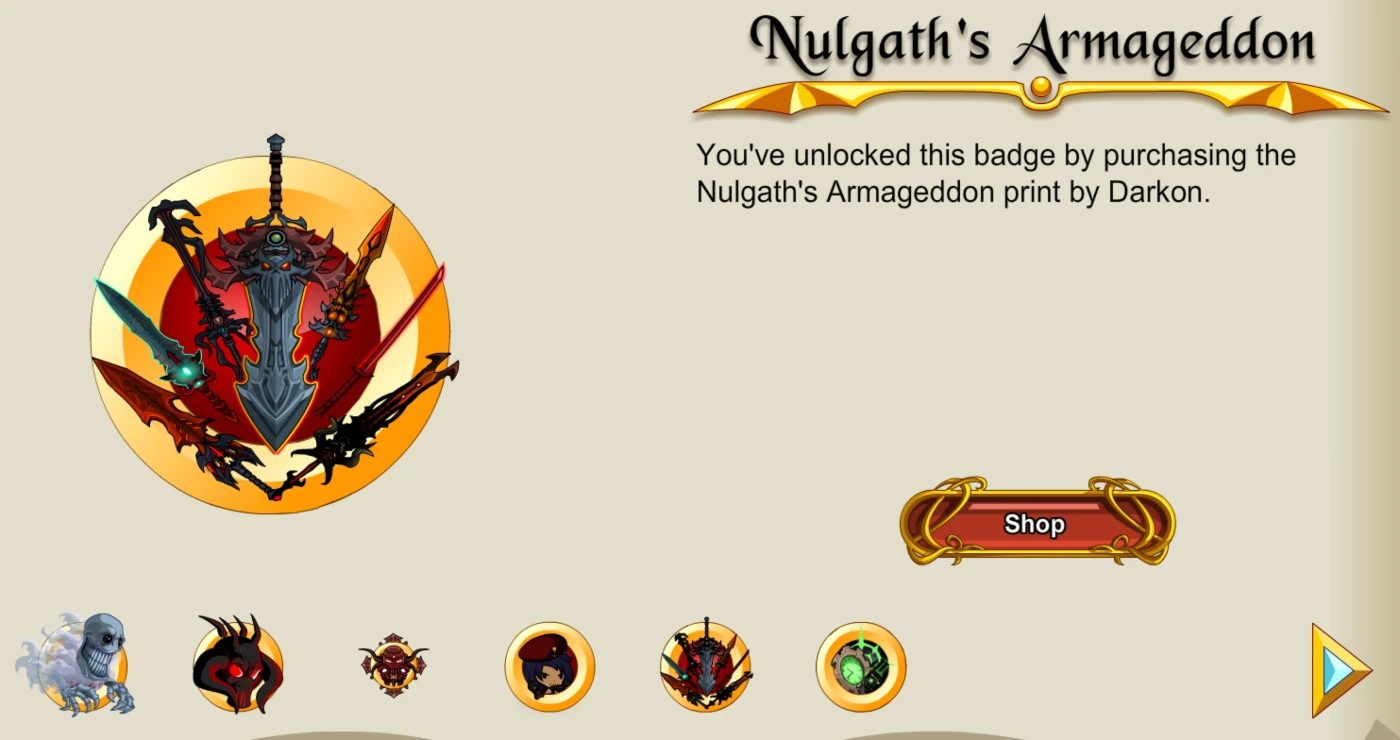Open the red beret girl badge
Screen dimensions: 1400x740
click(x=549, y=666)
